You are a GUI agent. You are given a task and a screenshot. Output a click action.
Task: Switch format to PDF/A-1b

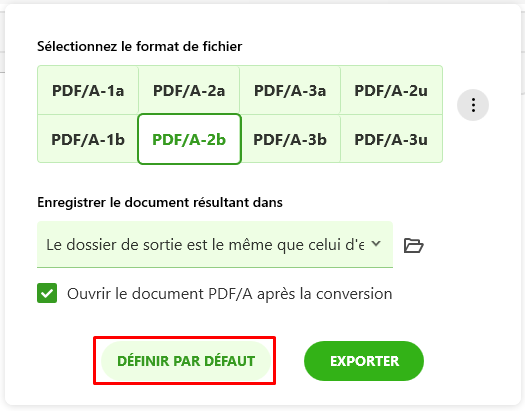88,139
